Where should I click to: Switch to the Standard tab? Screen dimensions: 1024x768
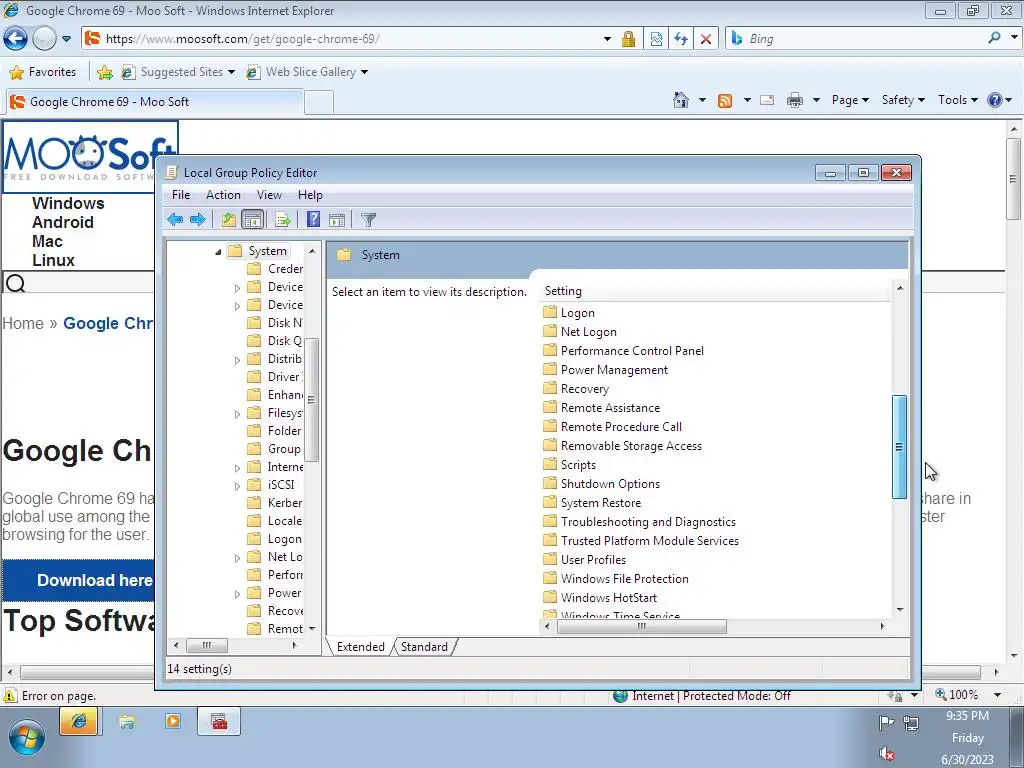pyautogui.click(x=424, y=647)
